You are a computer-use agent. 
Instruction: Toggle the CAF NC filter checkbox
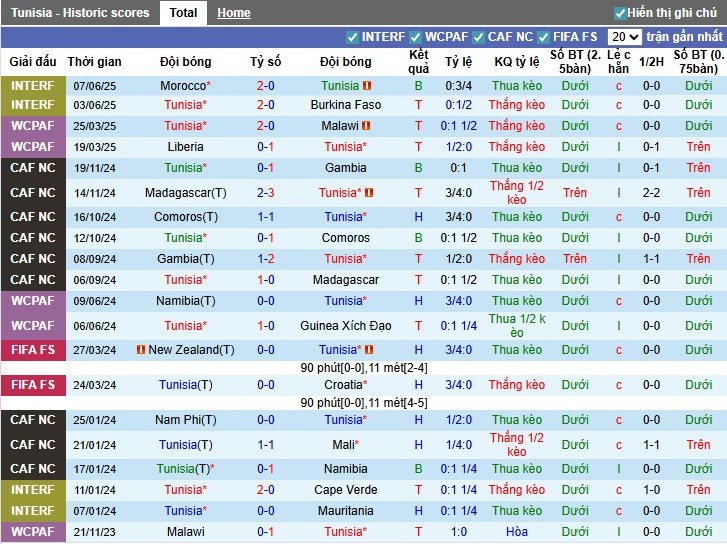coord(478,37)
